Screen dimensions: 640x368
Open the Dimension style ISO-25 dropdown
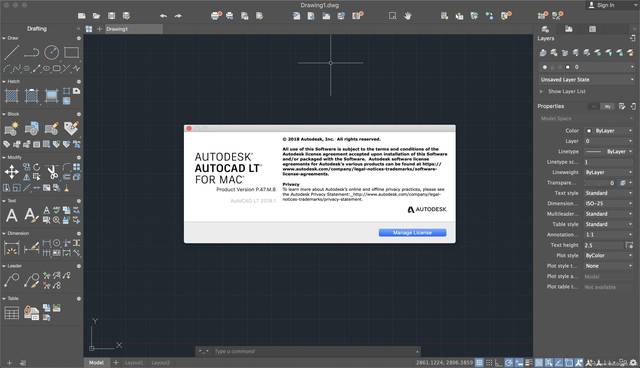[609, 203]
